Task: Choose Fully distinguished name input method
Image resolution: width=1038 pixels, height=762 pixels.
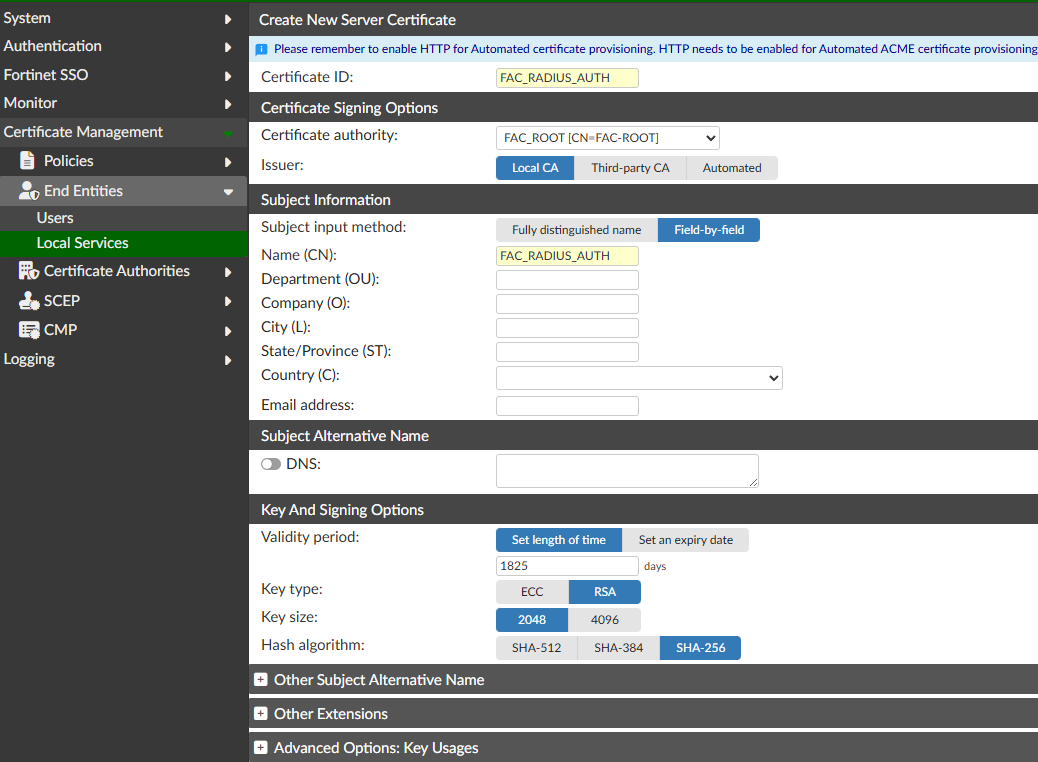Action: (577, 230)
